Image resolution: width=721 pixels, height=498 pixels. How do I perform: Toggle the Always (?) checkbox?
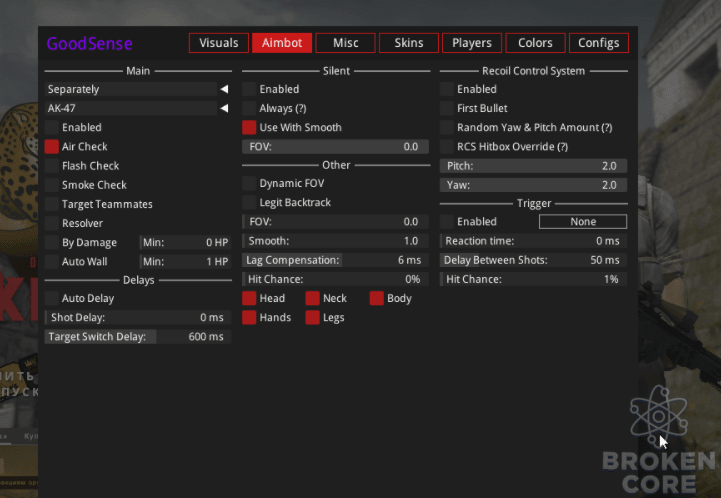(249, 108)
